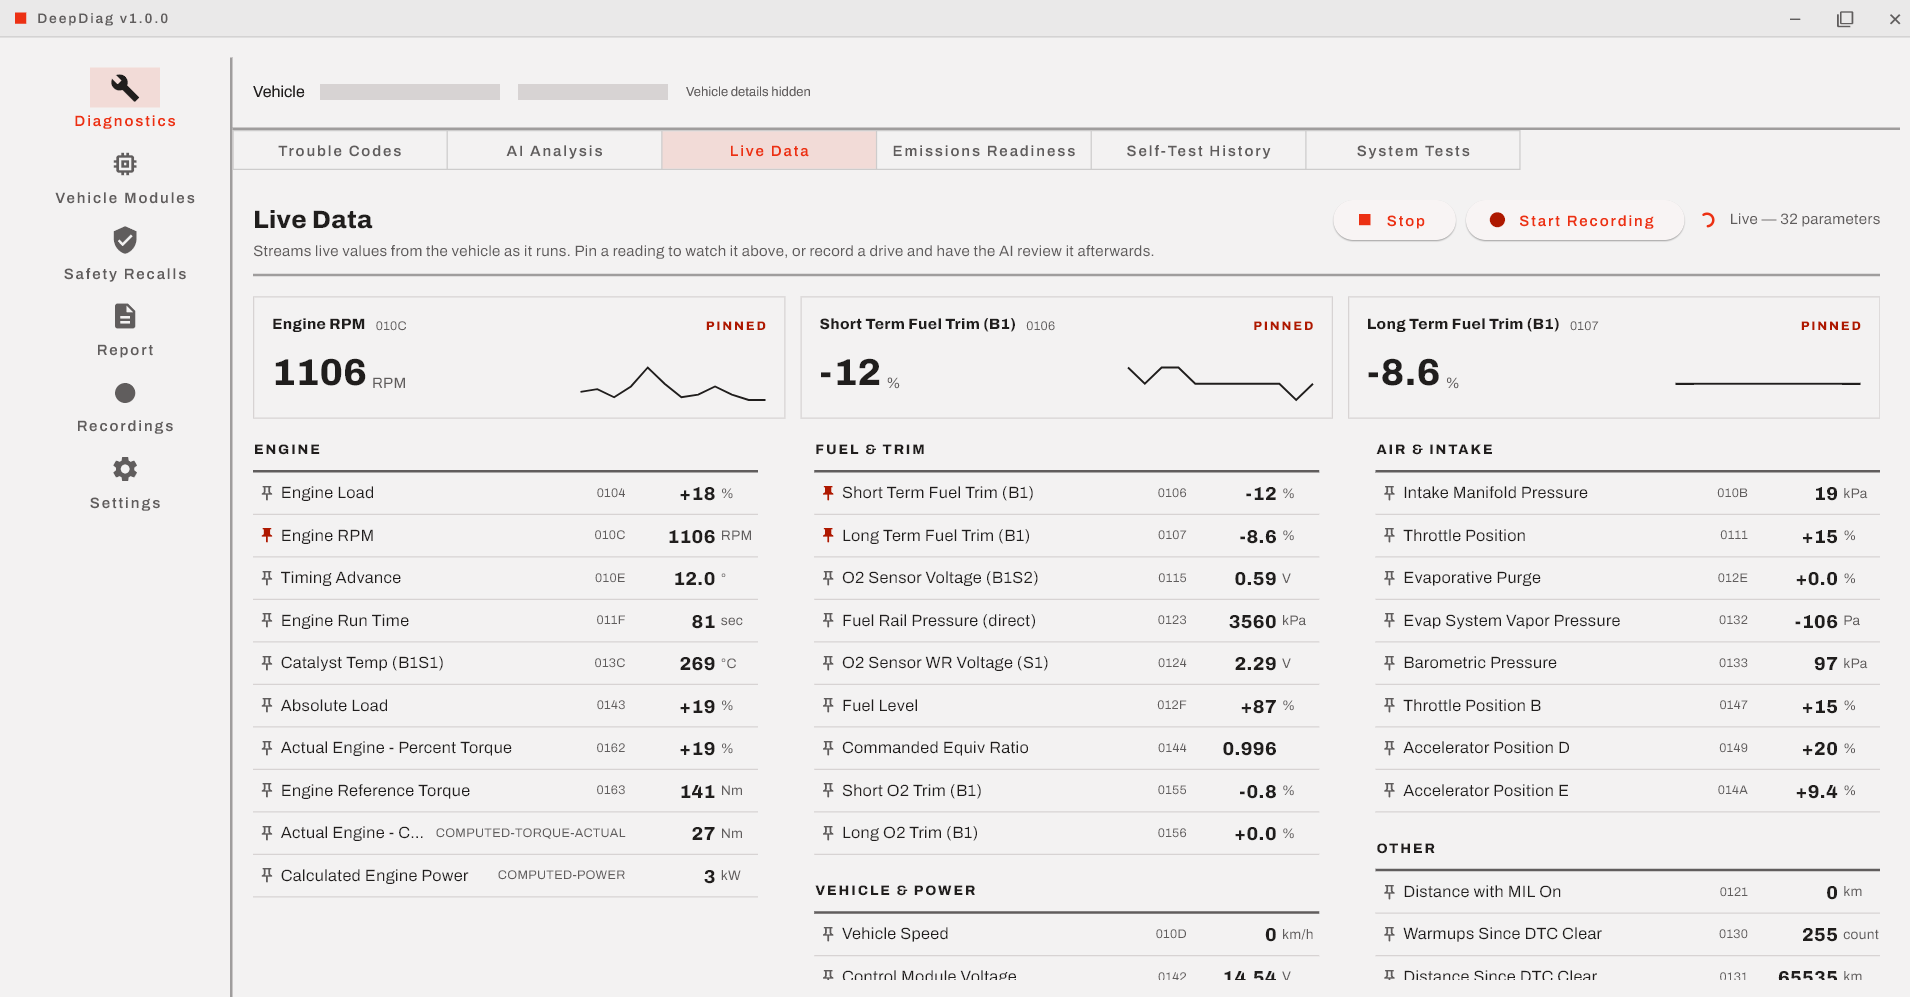The width and height of the screenshot is (1910, 997).
Task: Pin the Barometric Pressure reading
Action: (x=1389, y=663)
